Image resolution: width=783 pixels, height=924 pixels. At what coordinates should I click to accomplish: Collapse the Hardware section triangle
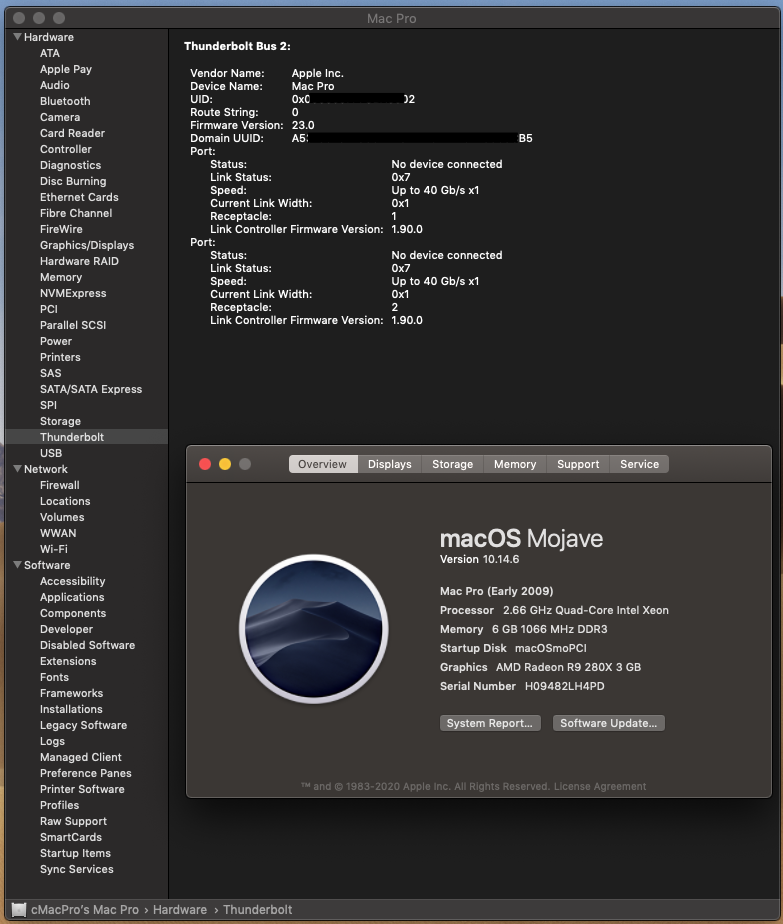(18, 37)
